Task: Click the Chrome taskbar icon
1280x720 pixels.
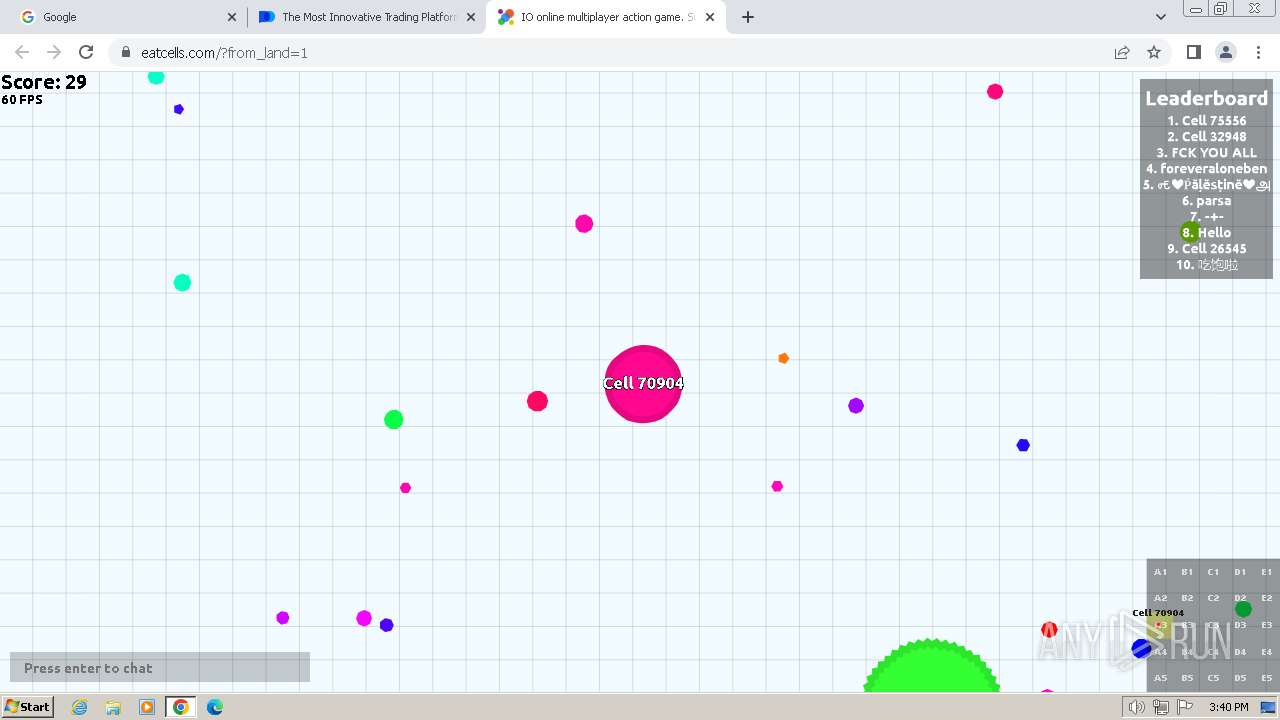Action: click(x=180, y=707)
